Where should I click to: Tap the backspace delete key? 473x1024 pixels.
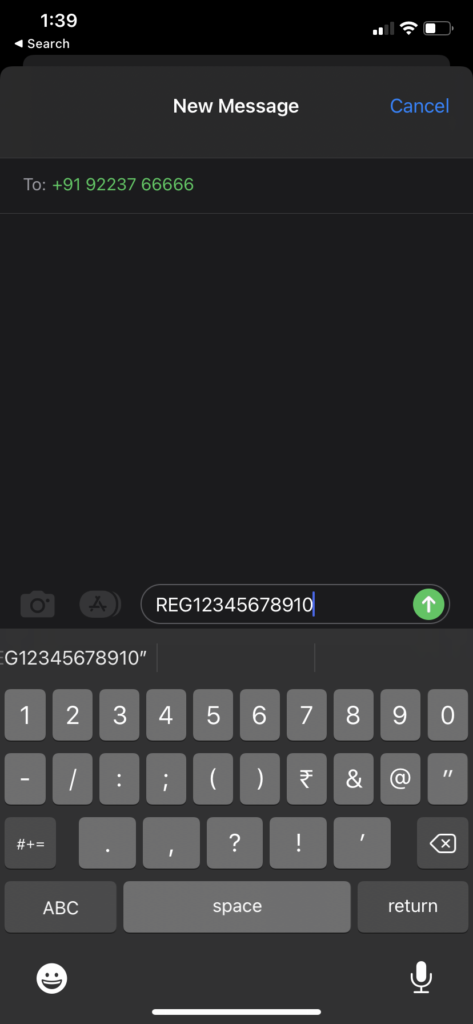[443, 843]
